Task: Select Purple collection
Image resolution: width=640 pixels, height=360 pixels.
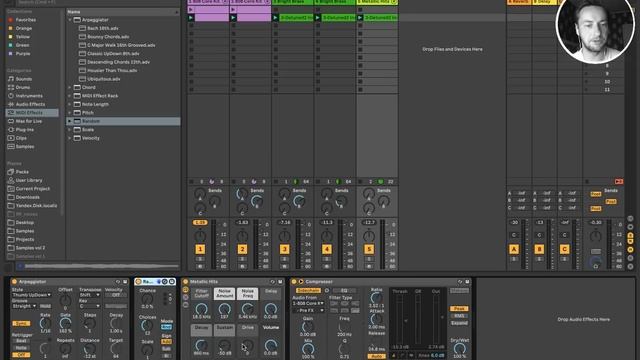Action: (x=23, y=53)
